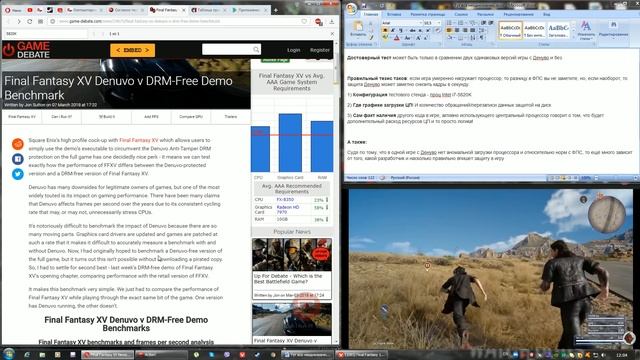The image size is (640, 360).
Task: Open the Ссылки ribbon tab in Word
Action: 461,14
